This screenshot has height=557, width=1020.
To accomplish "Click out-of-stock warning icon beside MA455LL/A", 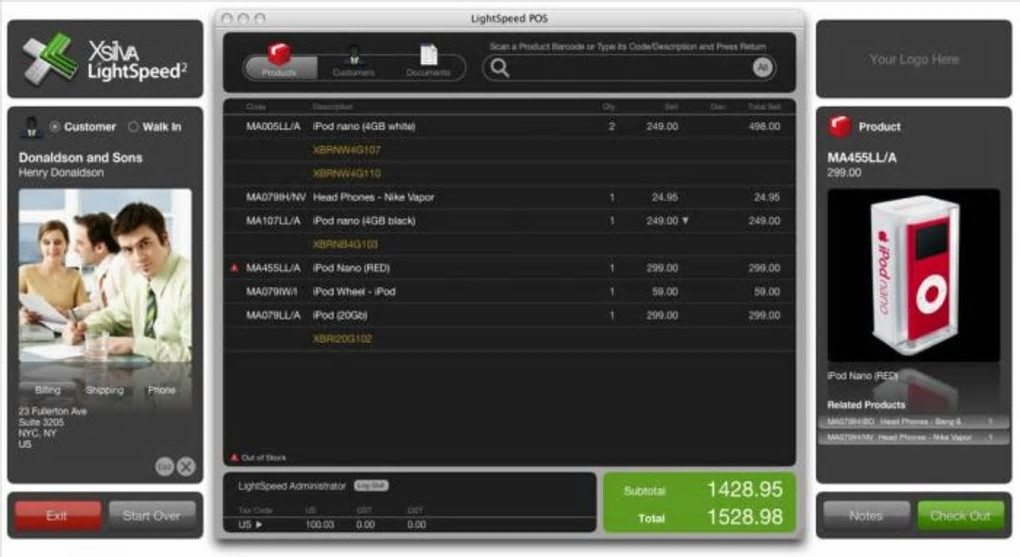I will (x=234, y=268).
